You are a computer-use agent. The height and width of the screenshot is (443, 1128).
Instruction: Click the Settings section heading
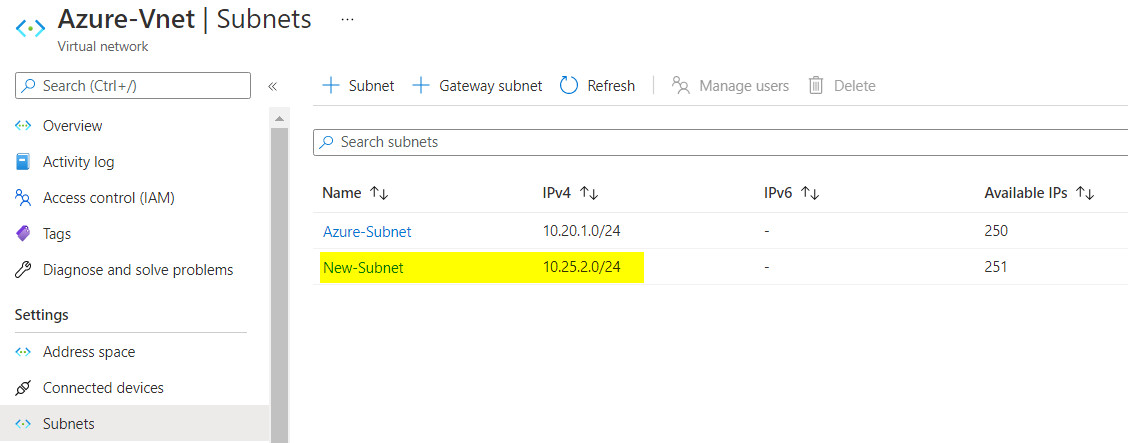coord(42,315)
